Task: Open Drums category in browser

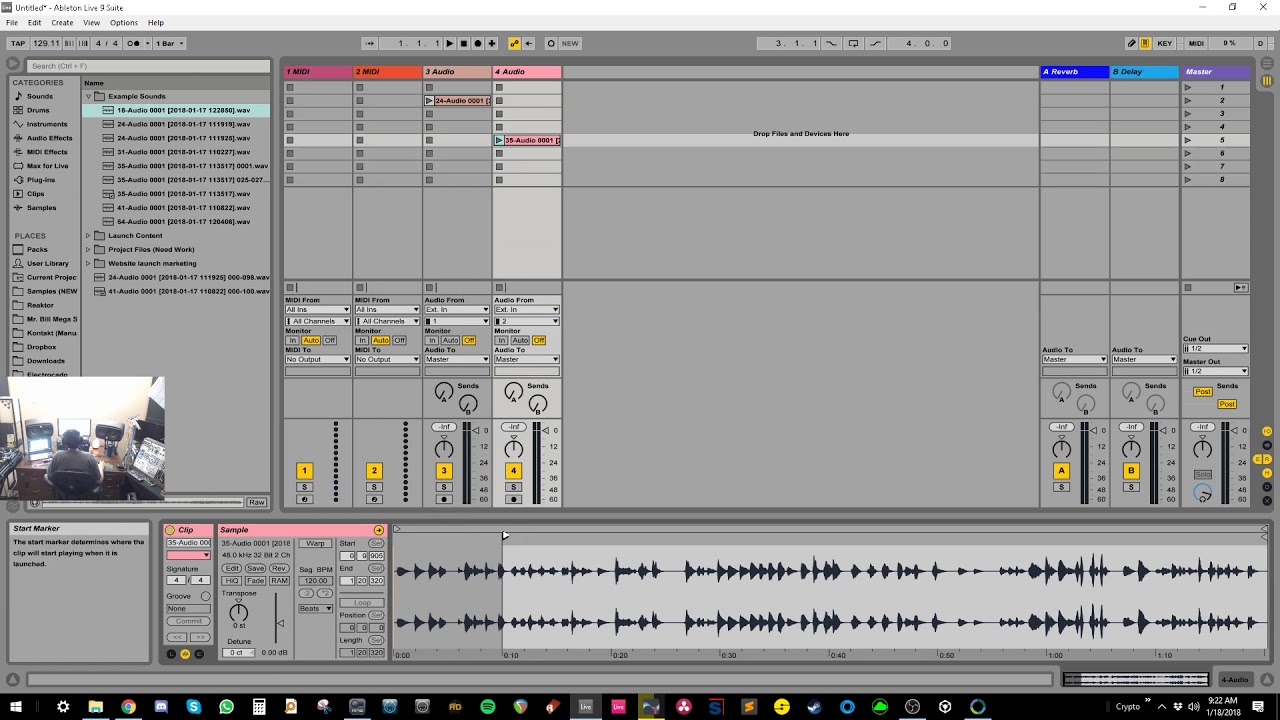Action: click(38, 110)
